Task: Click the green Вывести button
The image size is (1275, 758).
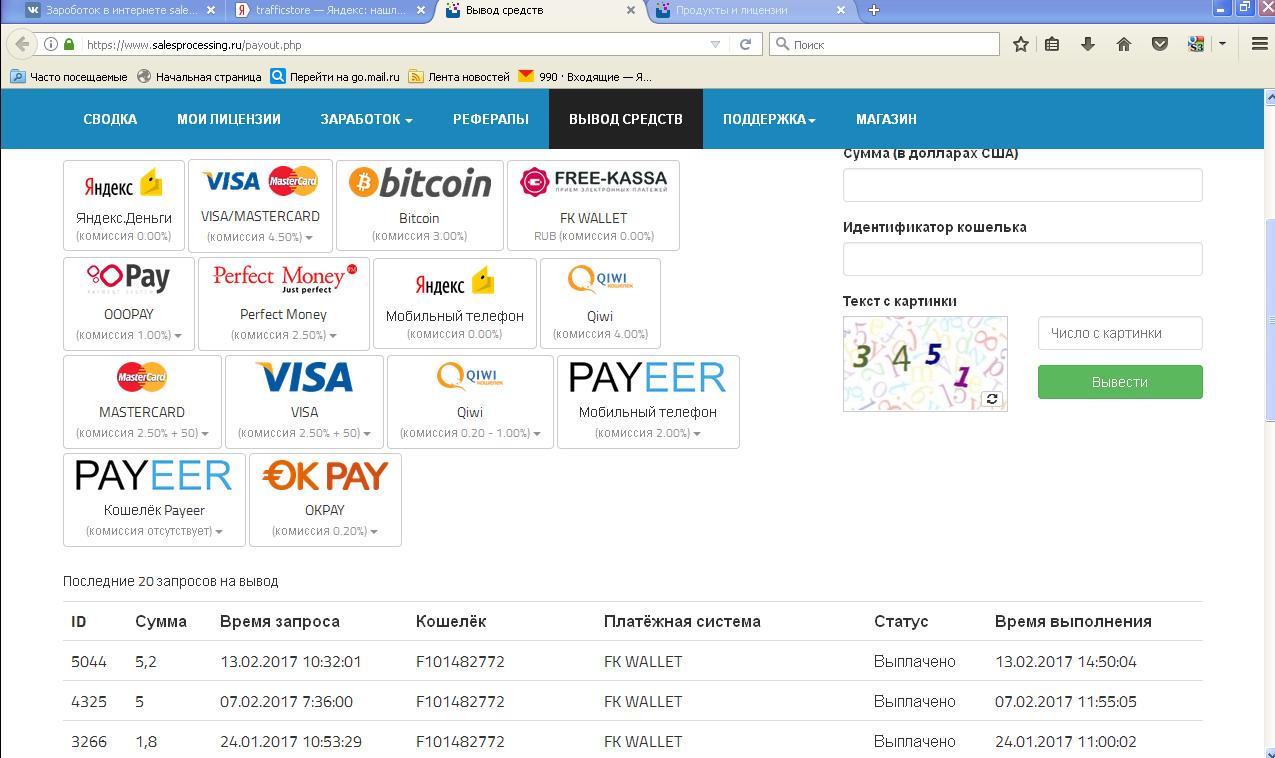Action: (1120, 382)
